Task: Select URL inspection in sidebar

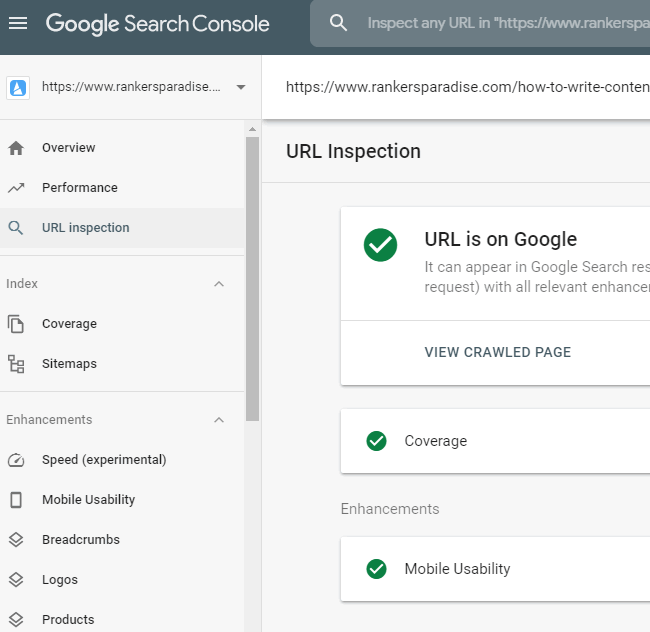Action: tap(122, 228)
